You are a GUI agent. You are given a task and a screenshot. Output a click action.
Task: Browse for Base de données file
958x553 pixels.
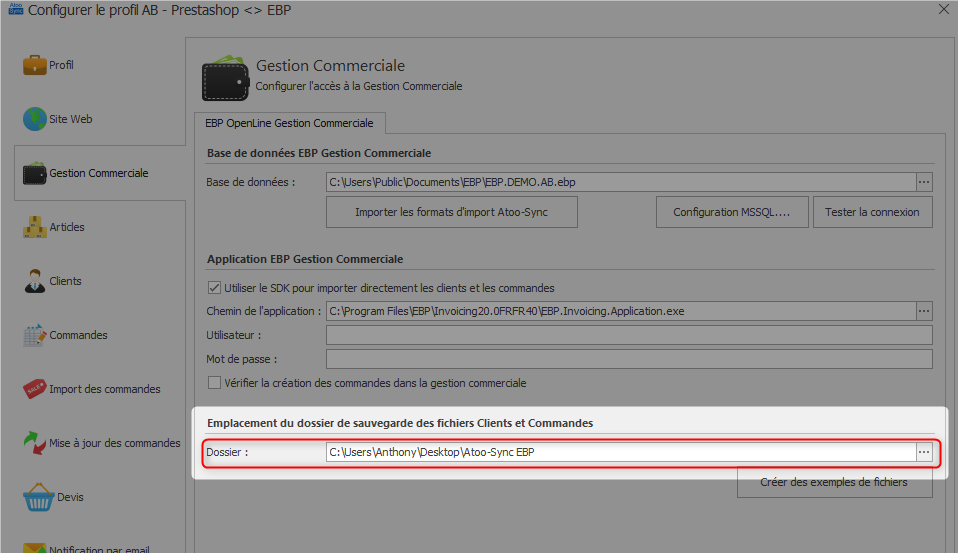point(924,182)
